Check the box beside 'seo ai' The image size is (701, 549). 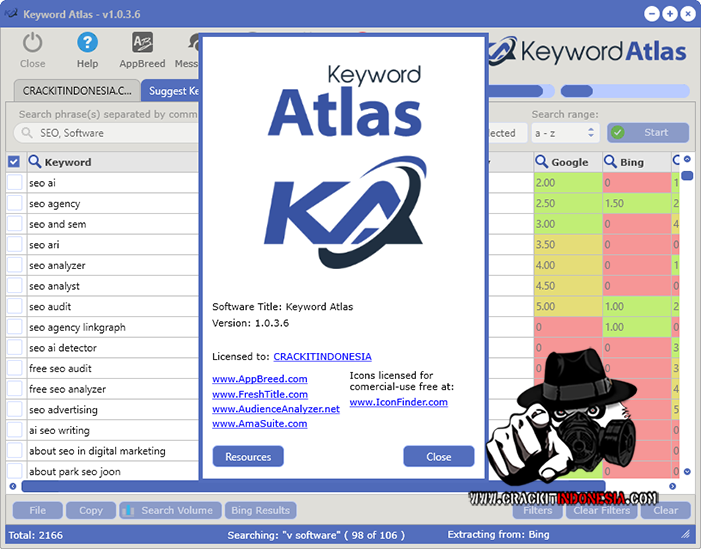point(14,183)
